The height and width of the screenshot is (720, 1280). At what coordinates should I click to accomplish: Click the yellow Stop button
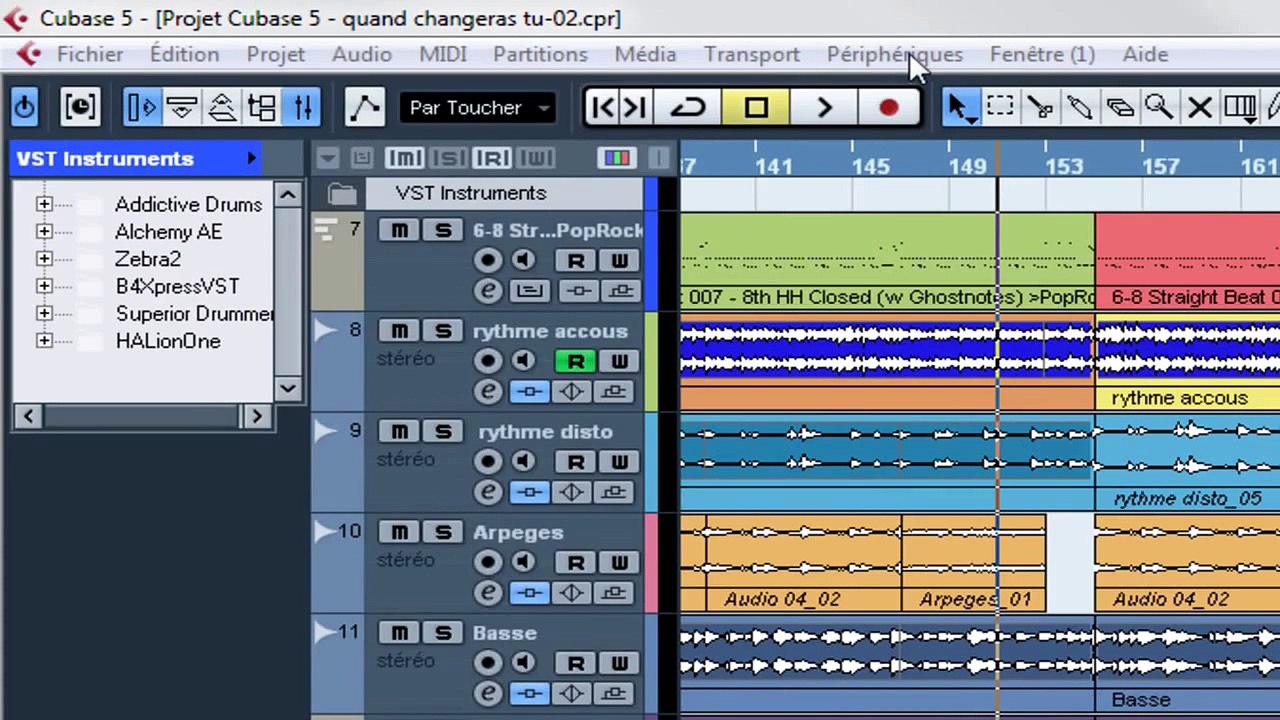tap(756, 107)
